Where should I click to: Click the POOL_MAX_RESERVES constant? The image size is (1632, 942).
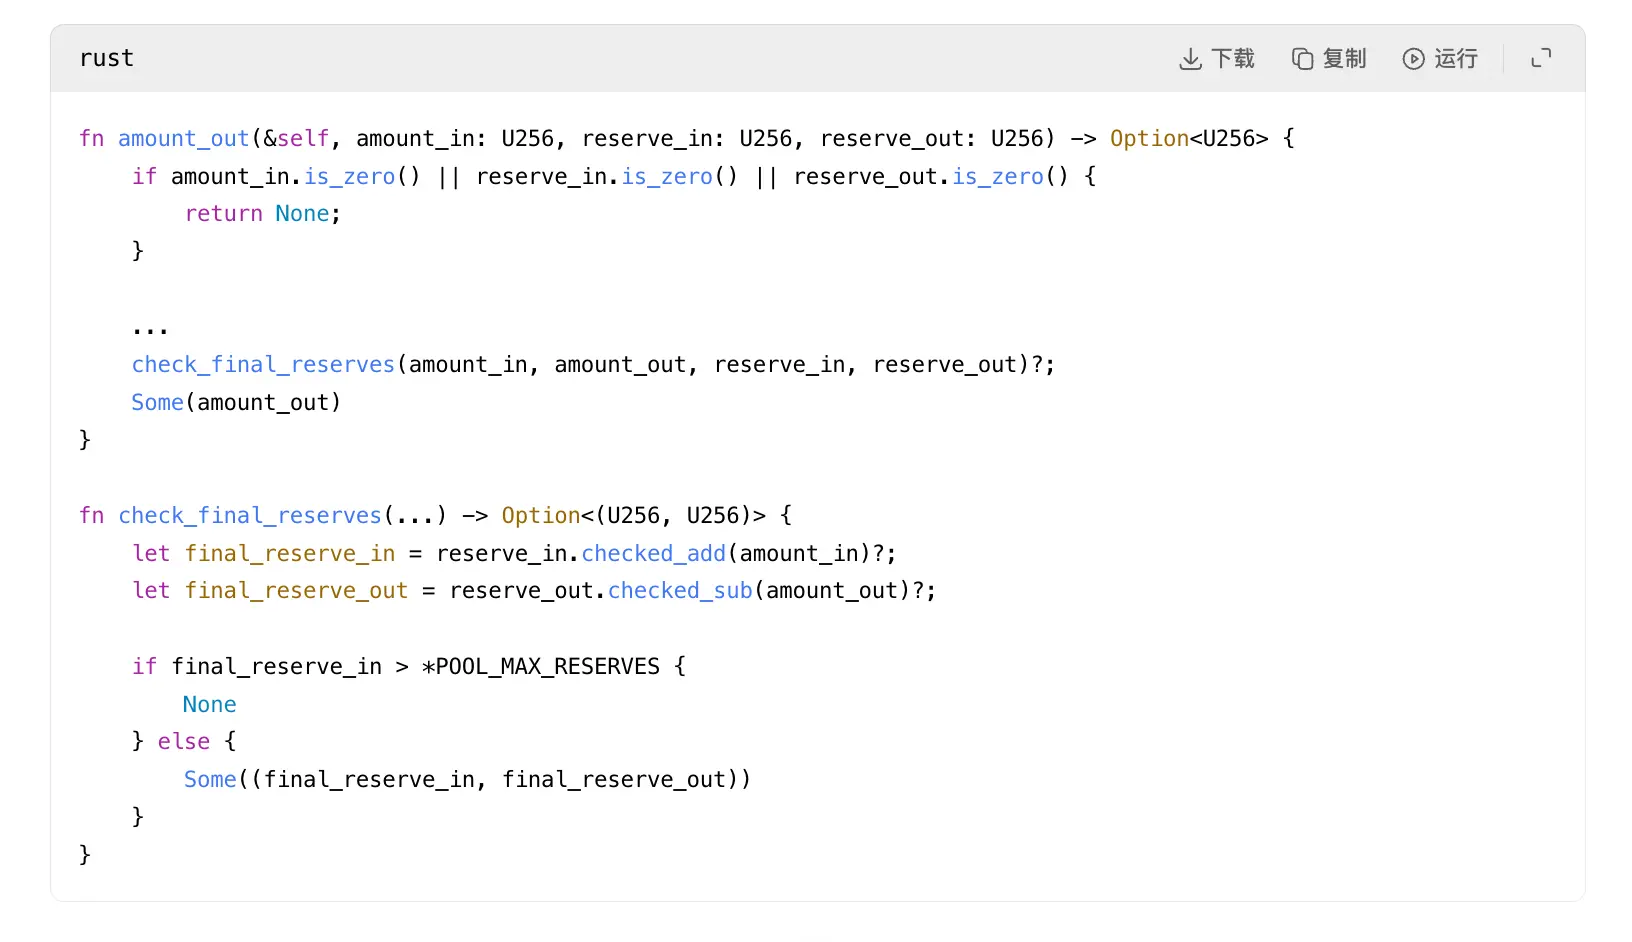[547, 667]
